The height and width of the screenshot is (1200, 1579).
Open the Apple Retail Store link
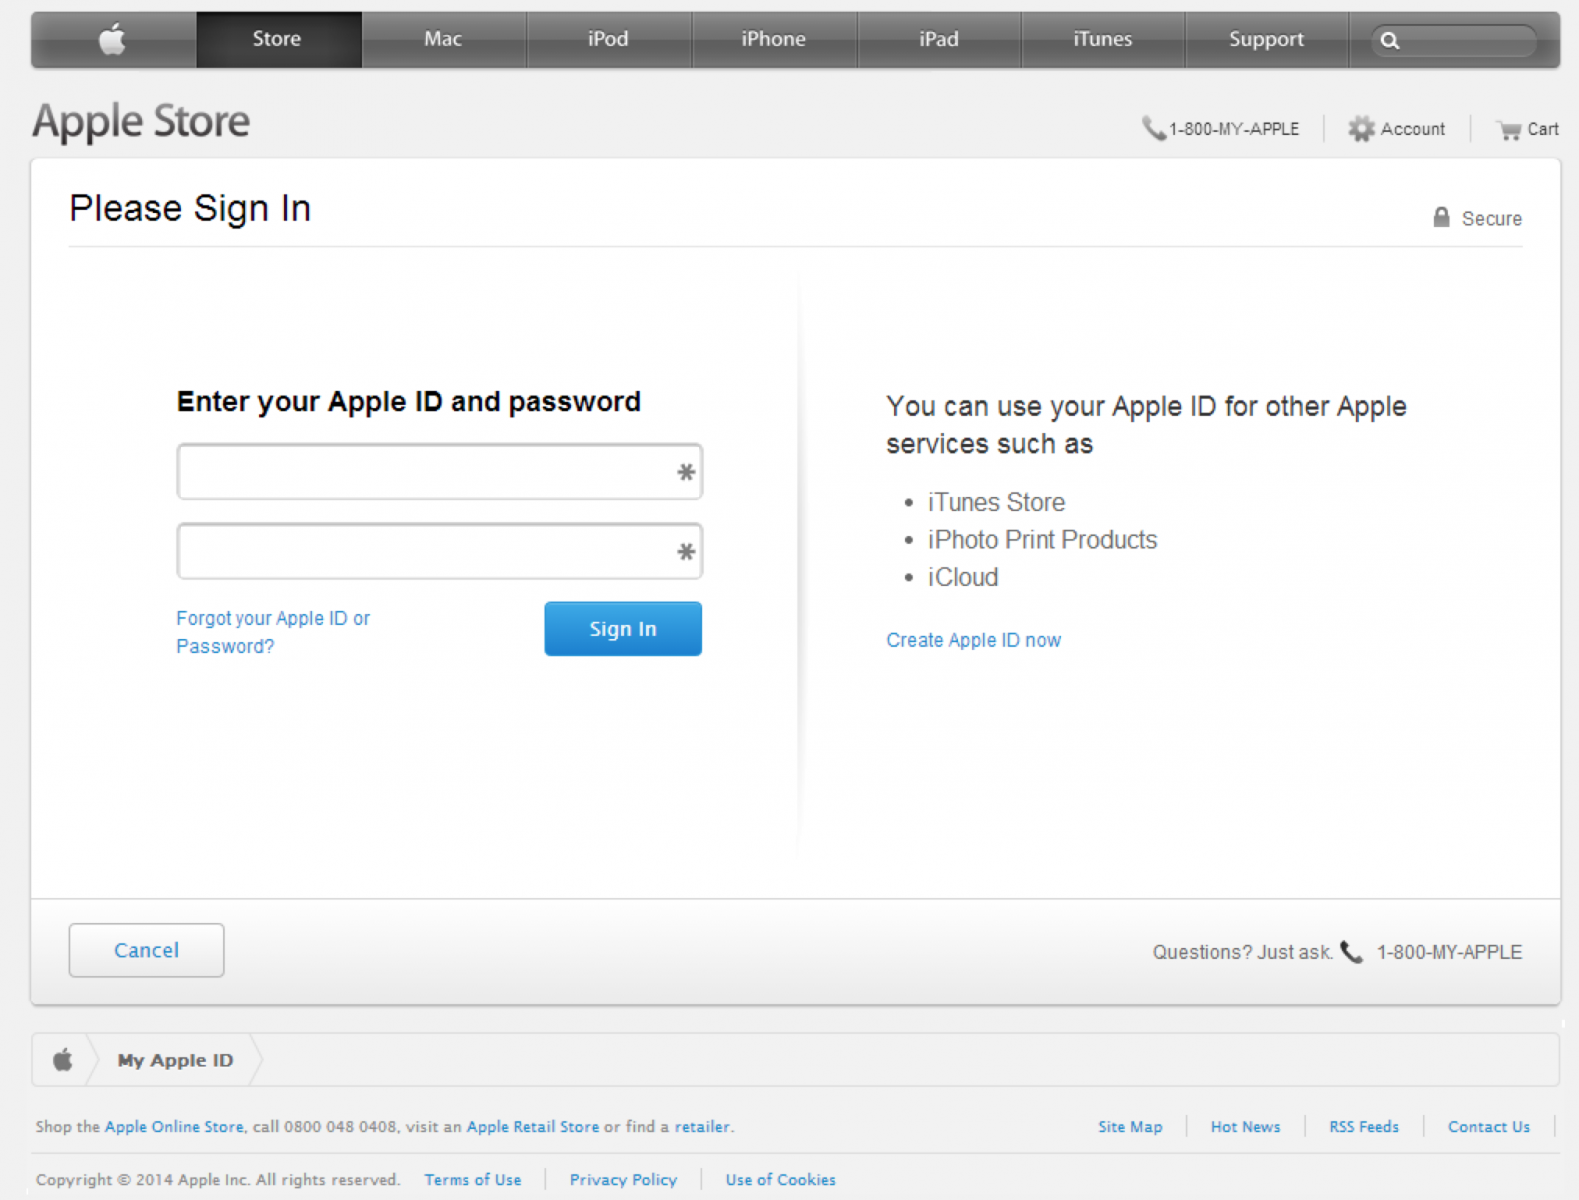tap(533, 1126)
